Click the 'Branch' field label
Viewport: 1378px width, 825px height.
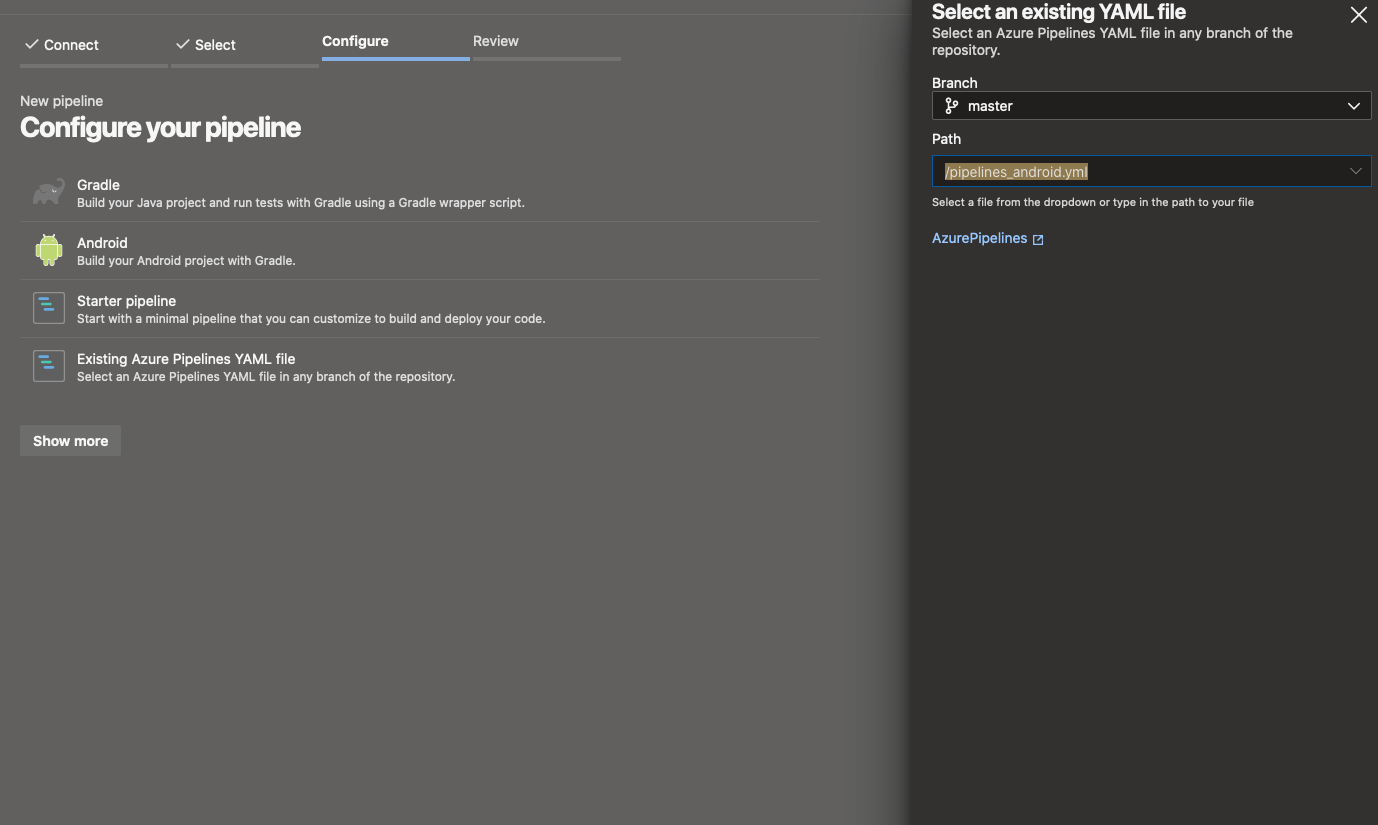955,83
